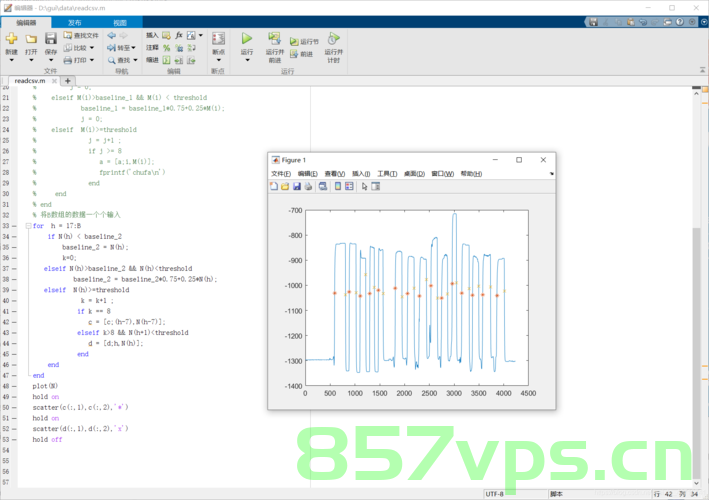This screenshot has height=500, width=709.
Task: Switch to the View (视图) tab
Action: tap(120, 23)
